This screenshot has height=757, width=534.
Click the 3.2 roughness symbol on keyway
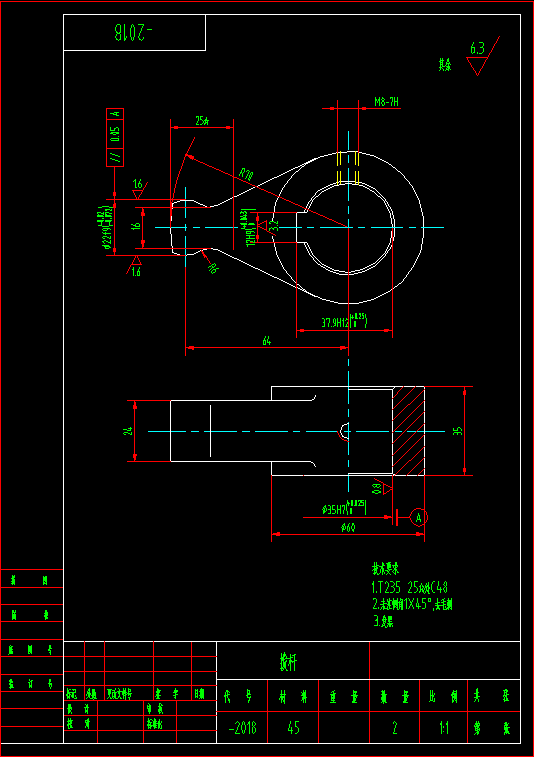268,225
